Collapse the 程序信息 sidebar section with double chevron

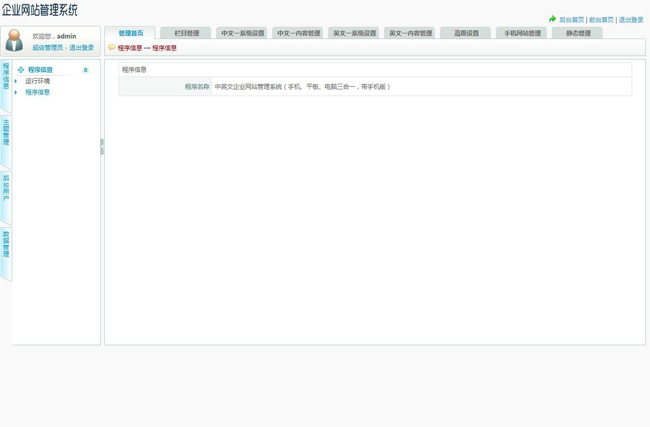point(85,70)
